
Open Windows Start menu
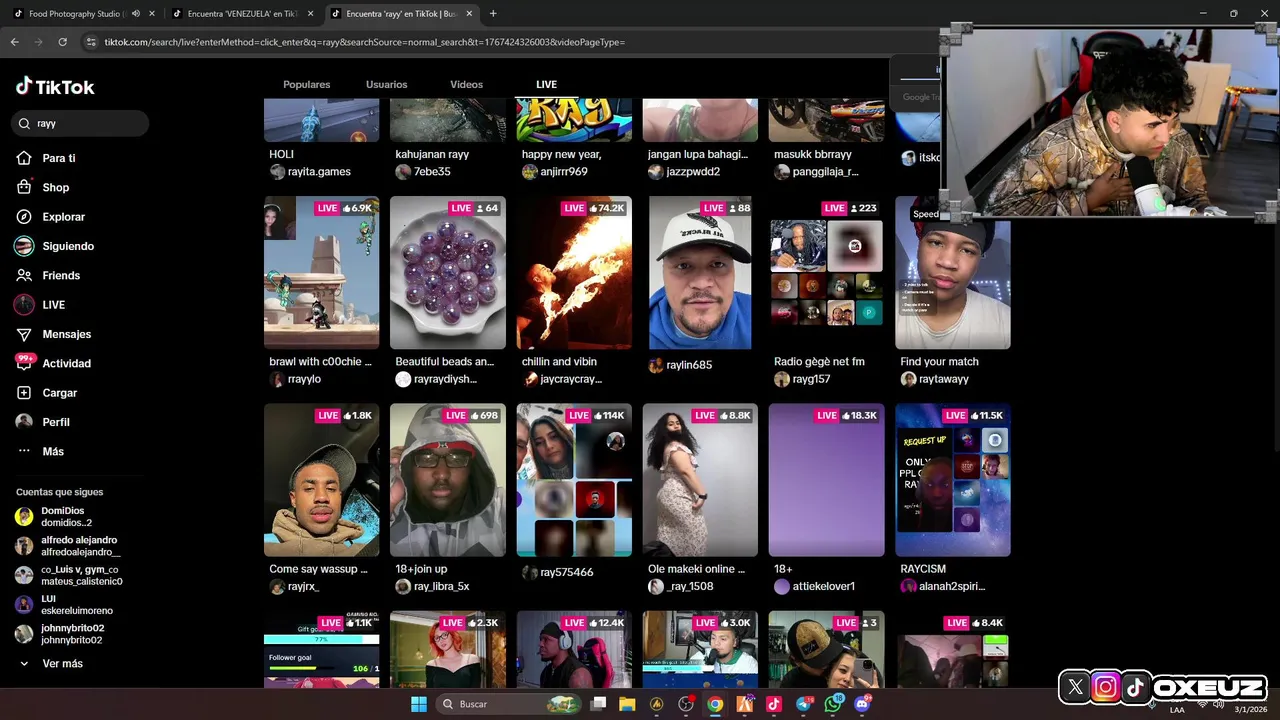pyautogui.click(x=419, y=704)
